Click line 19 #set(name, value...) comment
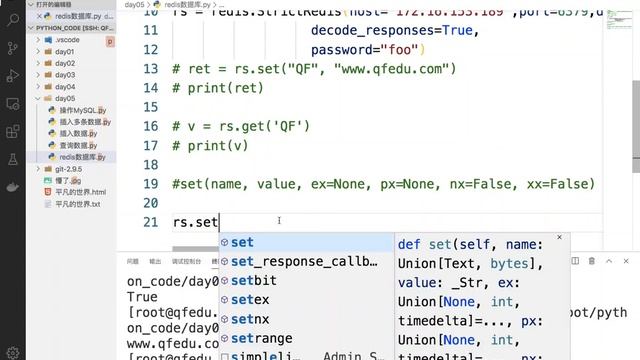 383,184
